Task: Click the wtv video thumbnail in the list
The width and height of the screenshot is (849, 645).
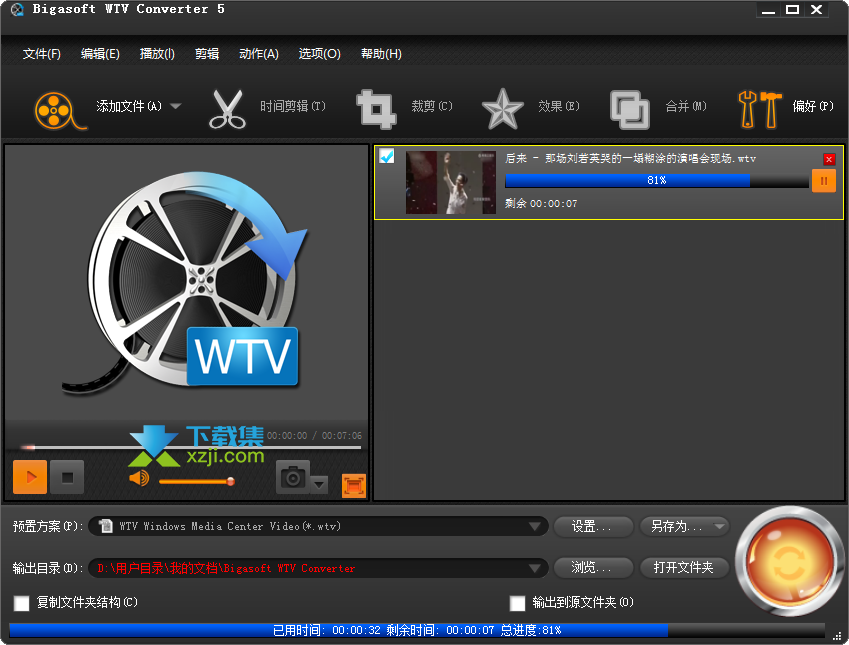Action: (x=451, y=182)
